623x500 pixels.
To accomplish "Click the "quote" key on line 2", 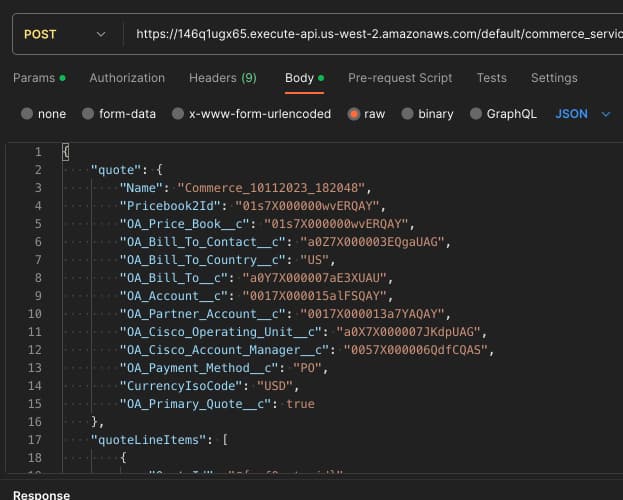I will (116, 170).
